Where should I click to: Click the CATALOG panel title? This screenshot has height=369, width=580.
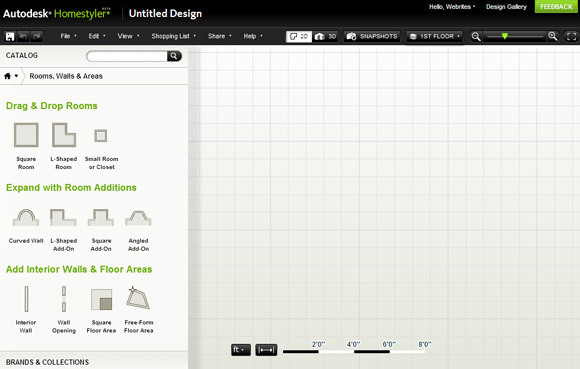tap(22, 55)
